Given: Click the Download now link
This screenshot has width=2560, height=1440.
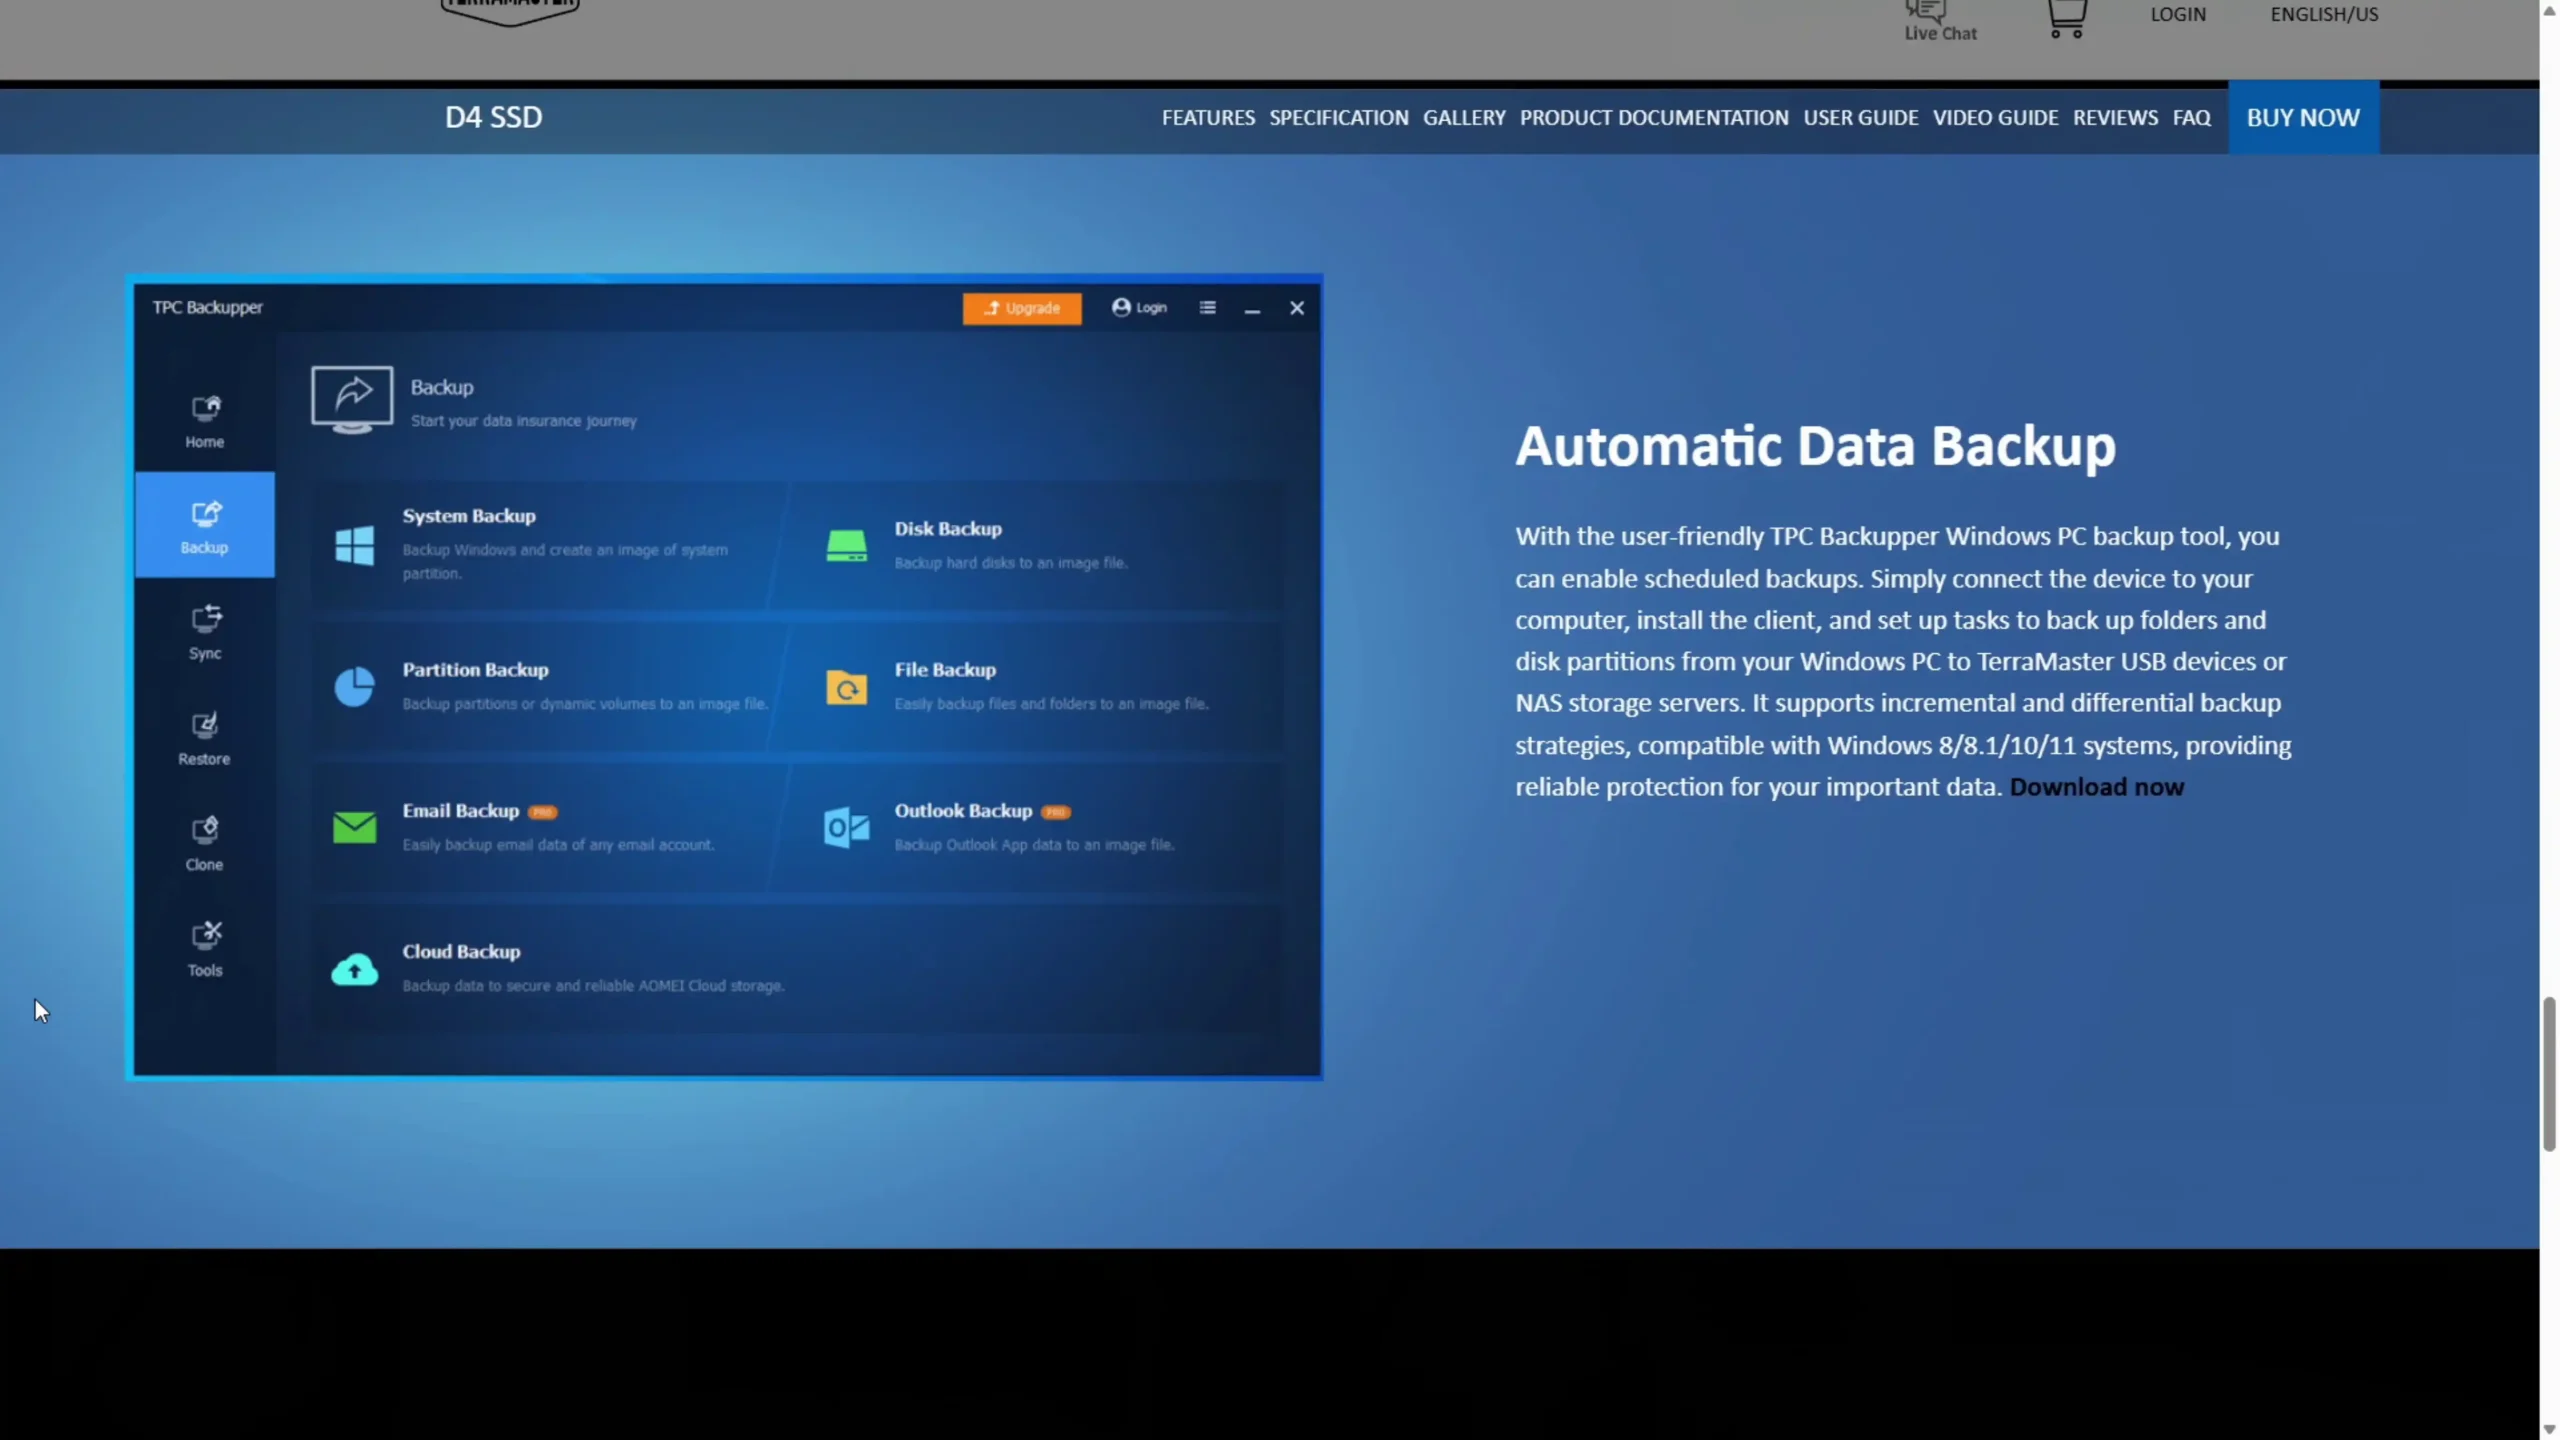Looking at the screenshot, I should pos(2096,787).
